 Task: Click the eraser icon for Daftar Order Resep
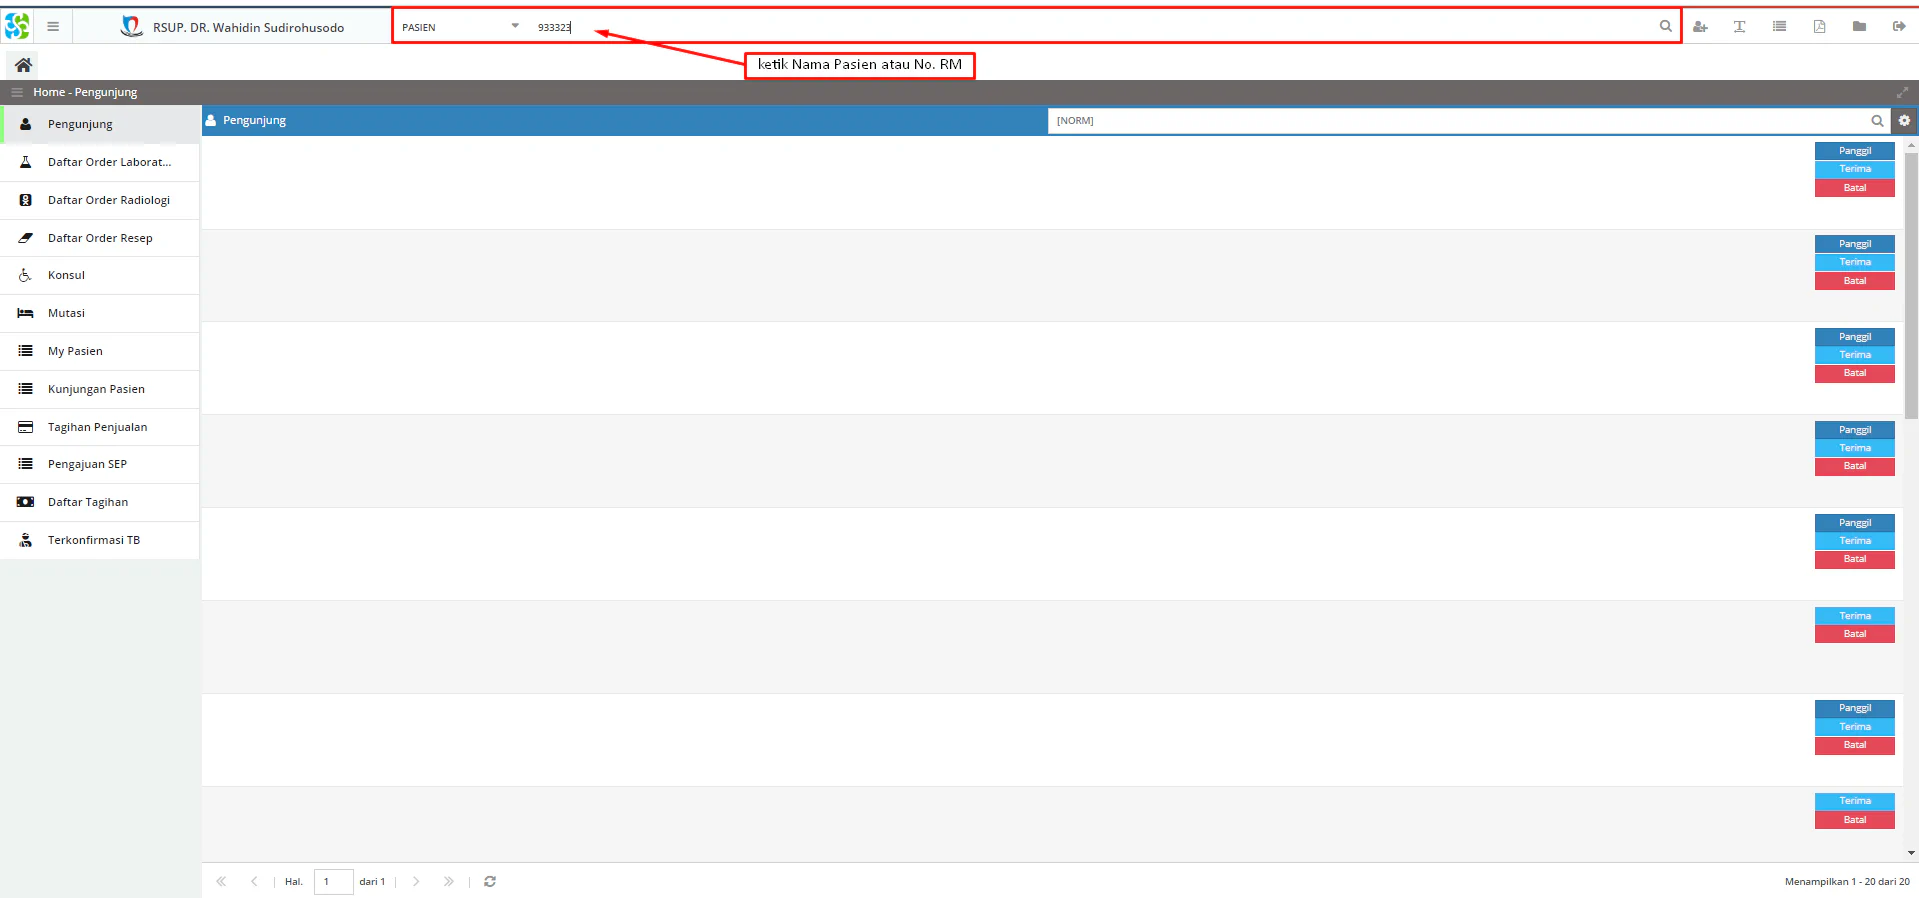click(x=26, y=238)
